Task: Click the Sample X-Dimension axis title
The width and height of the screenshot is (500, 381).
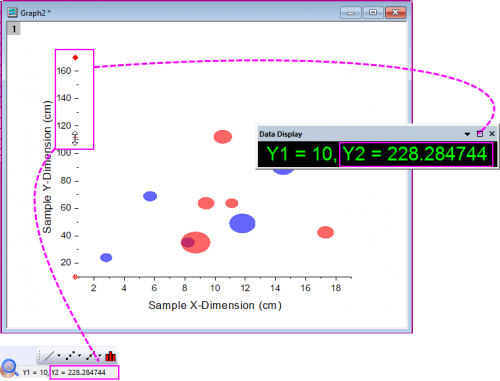Action: tap(215, 305)
